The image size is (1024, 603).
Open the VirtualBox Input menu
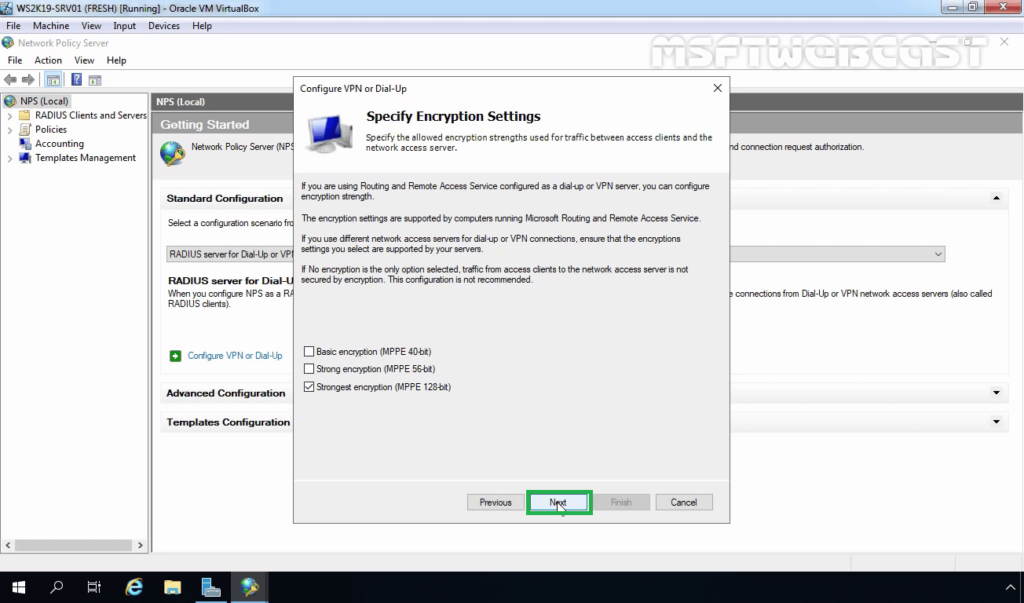pyautogui.click(x=124, y=25)
